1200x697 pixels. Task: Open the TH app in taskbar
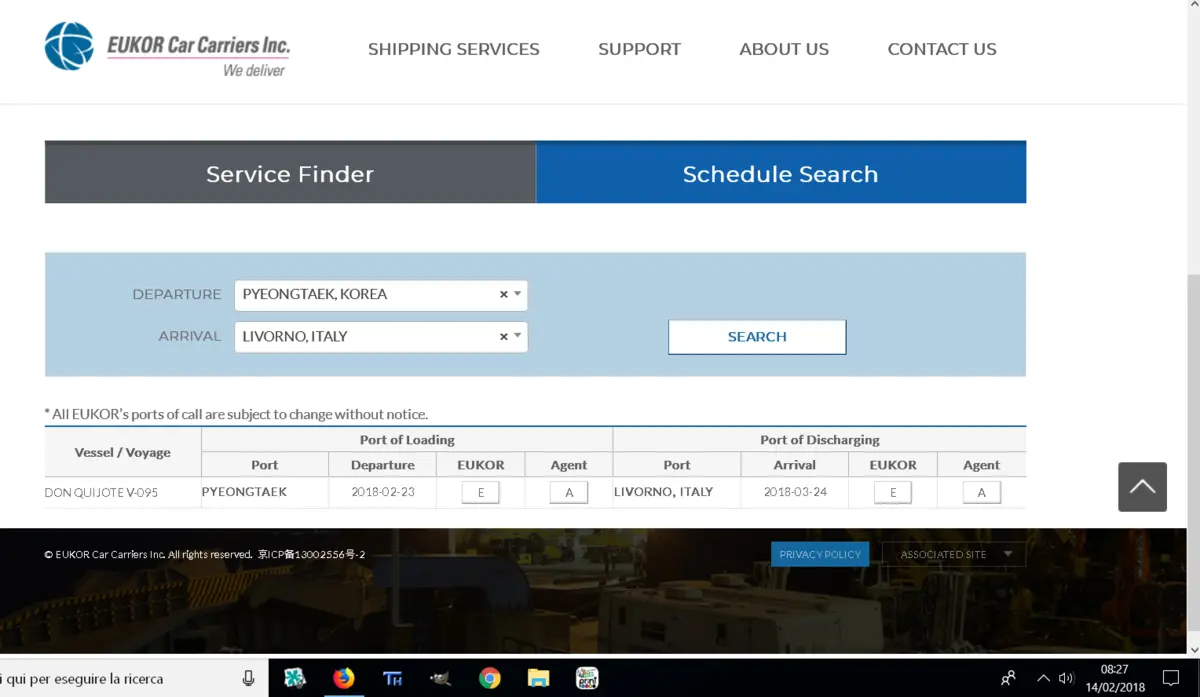392,678
